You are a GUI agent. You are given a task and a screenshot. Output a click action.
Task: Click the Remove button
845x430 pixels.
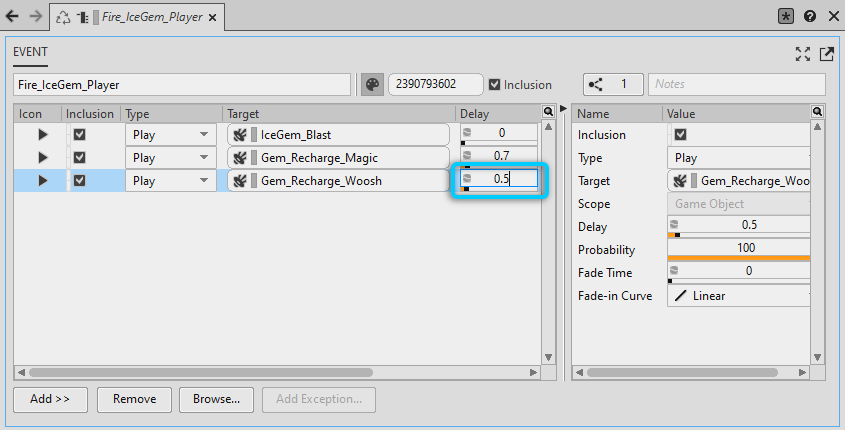coord(134,399)
